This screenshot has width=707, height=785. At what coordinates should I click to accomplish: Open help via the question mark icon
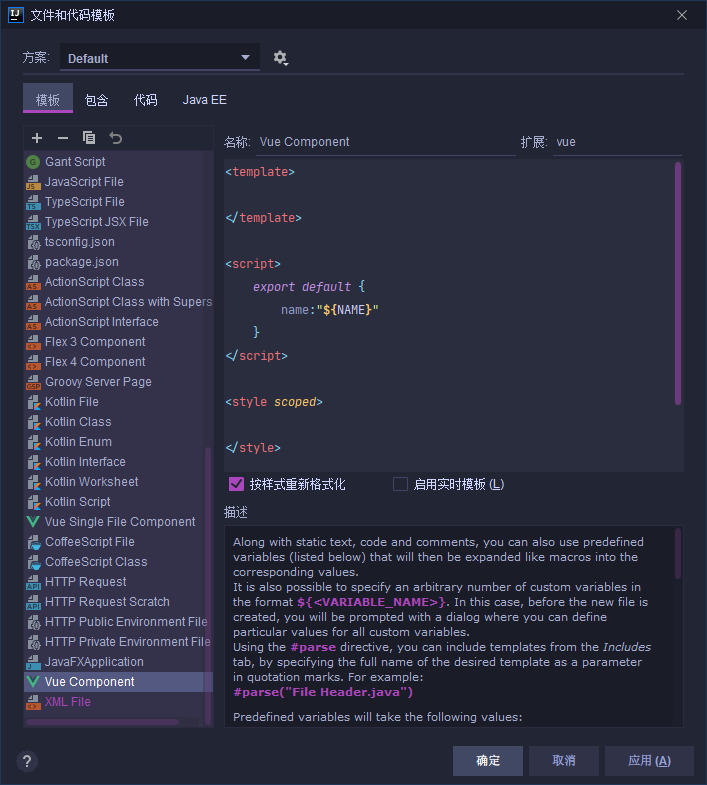(x=27, y=761)
